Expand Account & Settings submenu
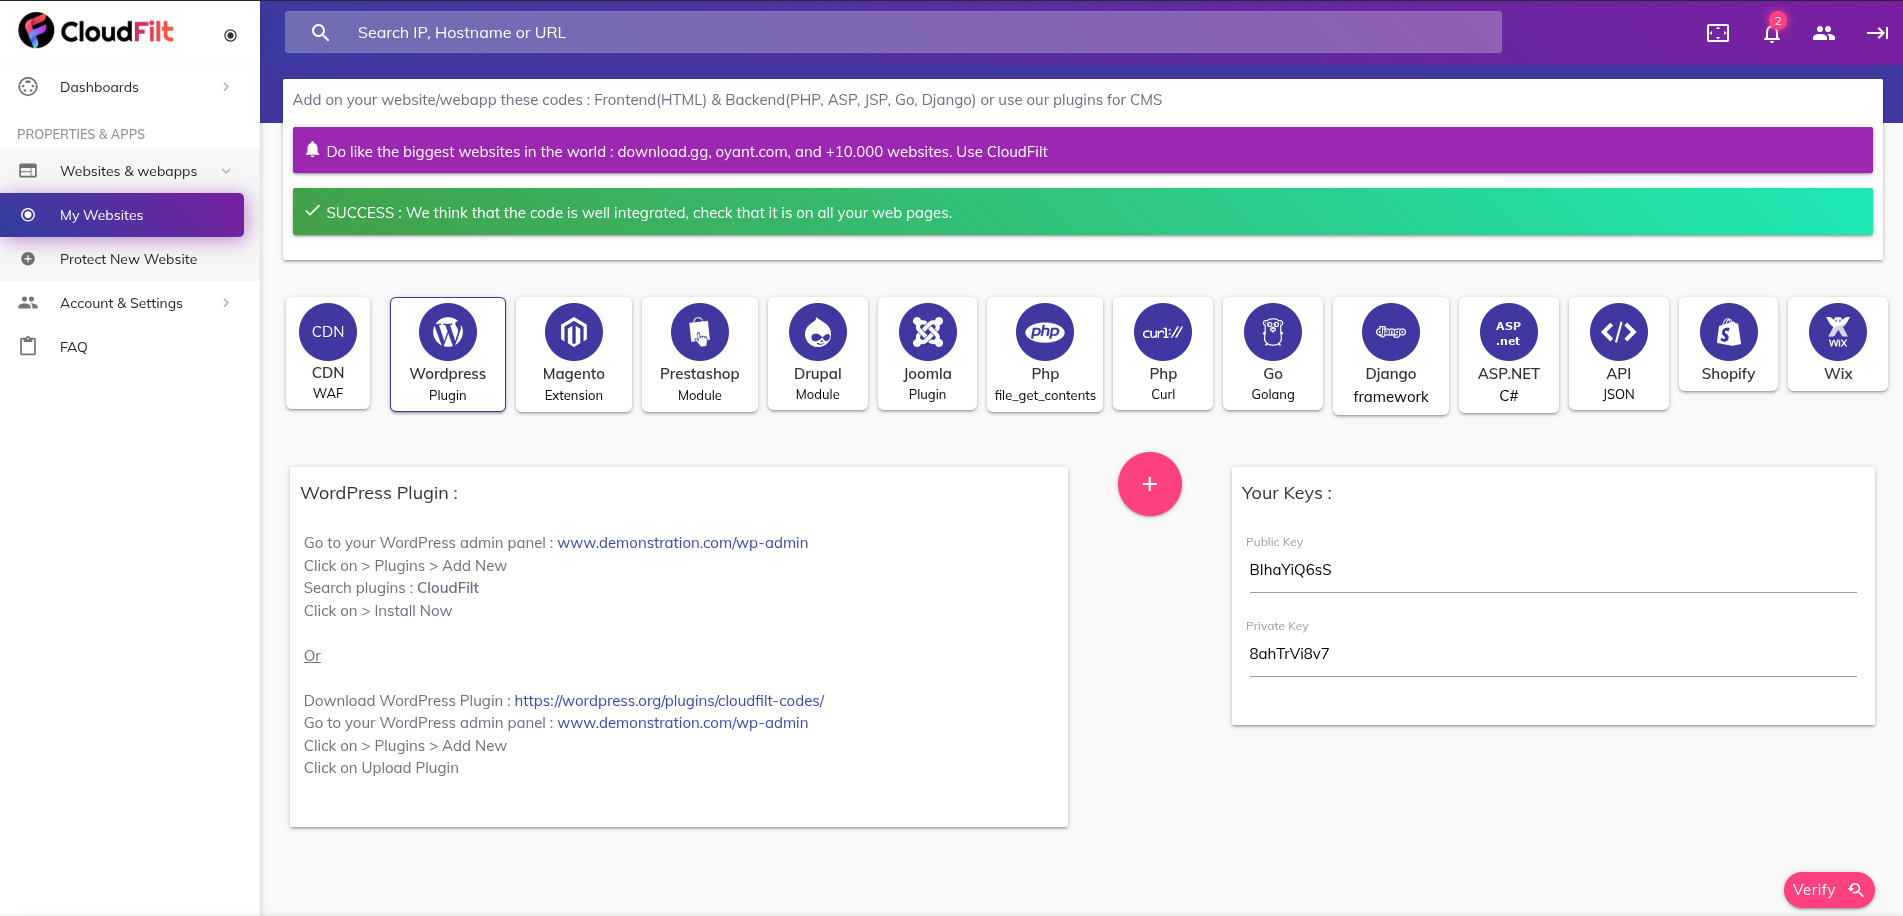 coord(226,303)
